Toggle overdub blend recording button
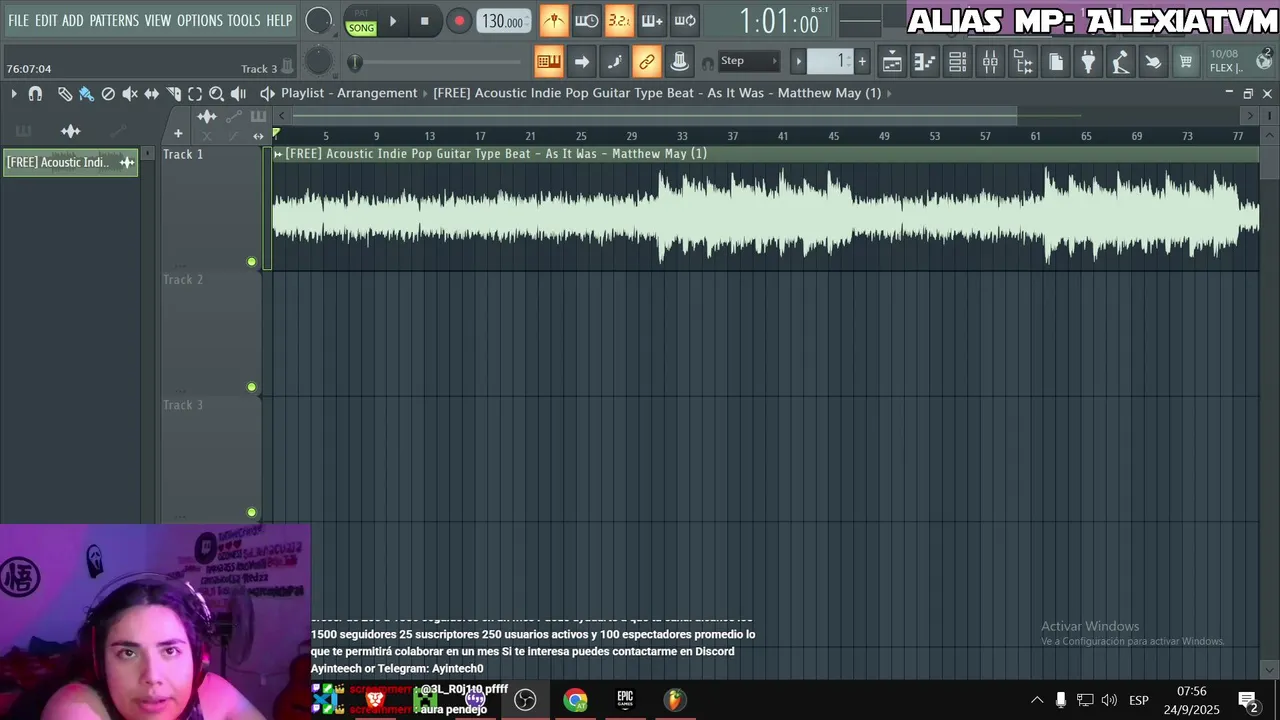Screen dimensions: 1280x720 tap(652, 20)
